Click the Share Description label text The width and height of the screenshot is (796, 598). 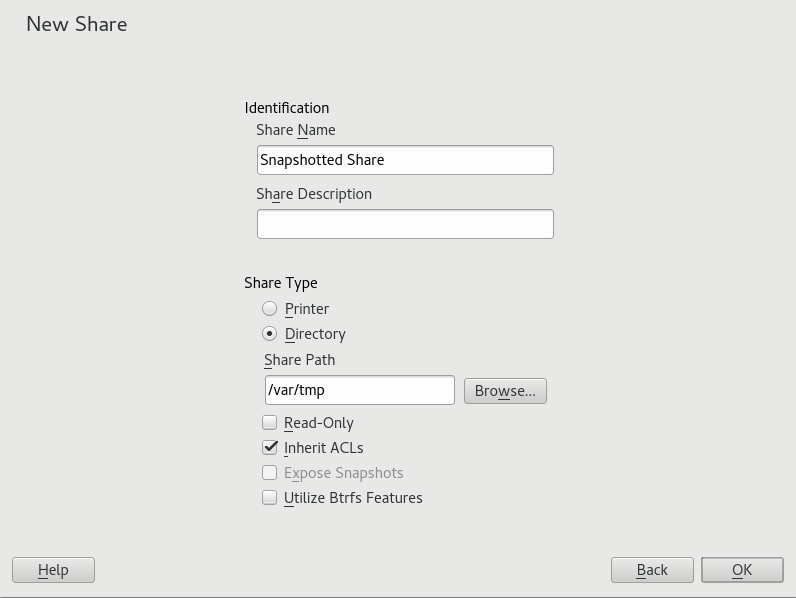click(314, 194)
